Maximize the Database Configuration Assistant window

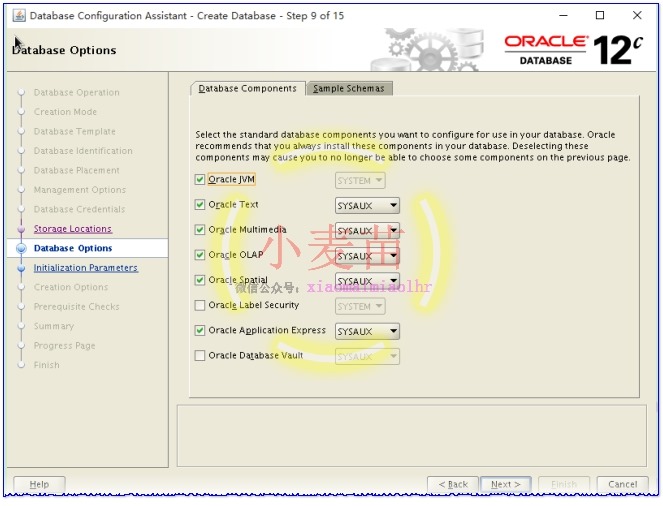tap(600, 15)
